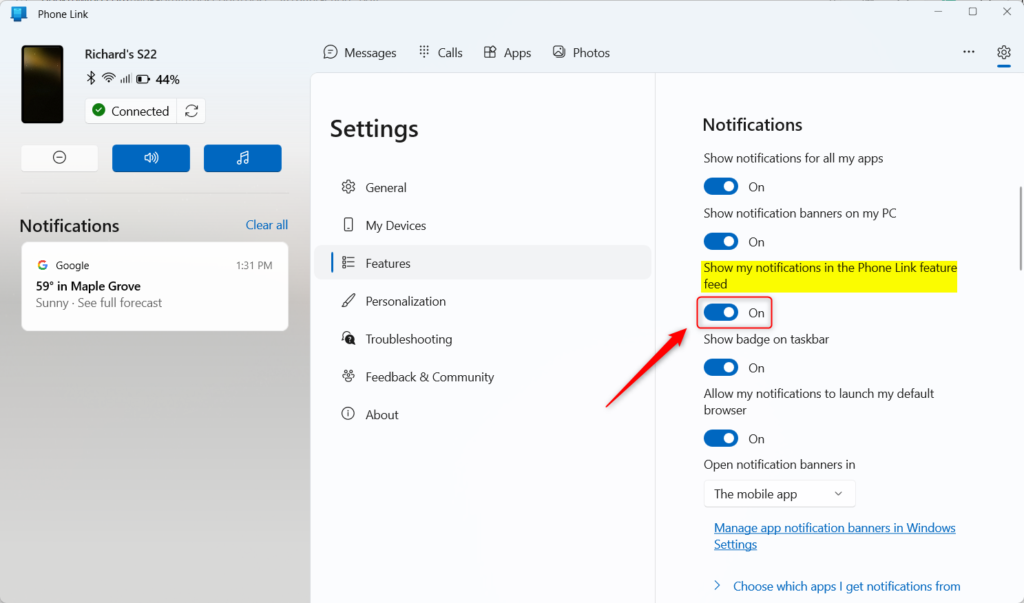The width and height of the screenshot is (1024, 603).
Task: Click the Connected status button
Action: click(x=131, y=111)
